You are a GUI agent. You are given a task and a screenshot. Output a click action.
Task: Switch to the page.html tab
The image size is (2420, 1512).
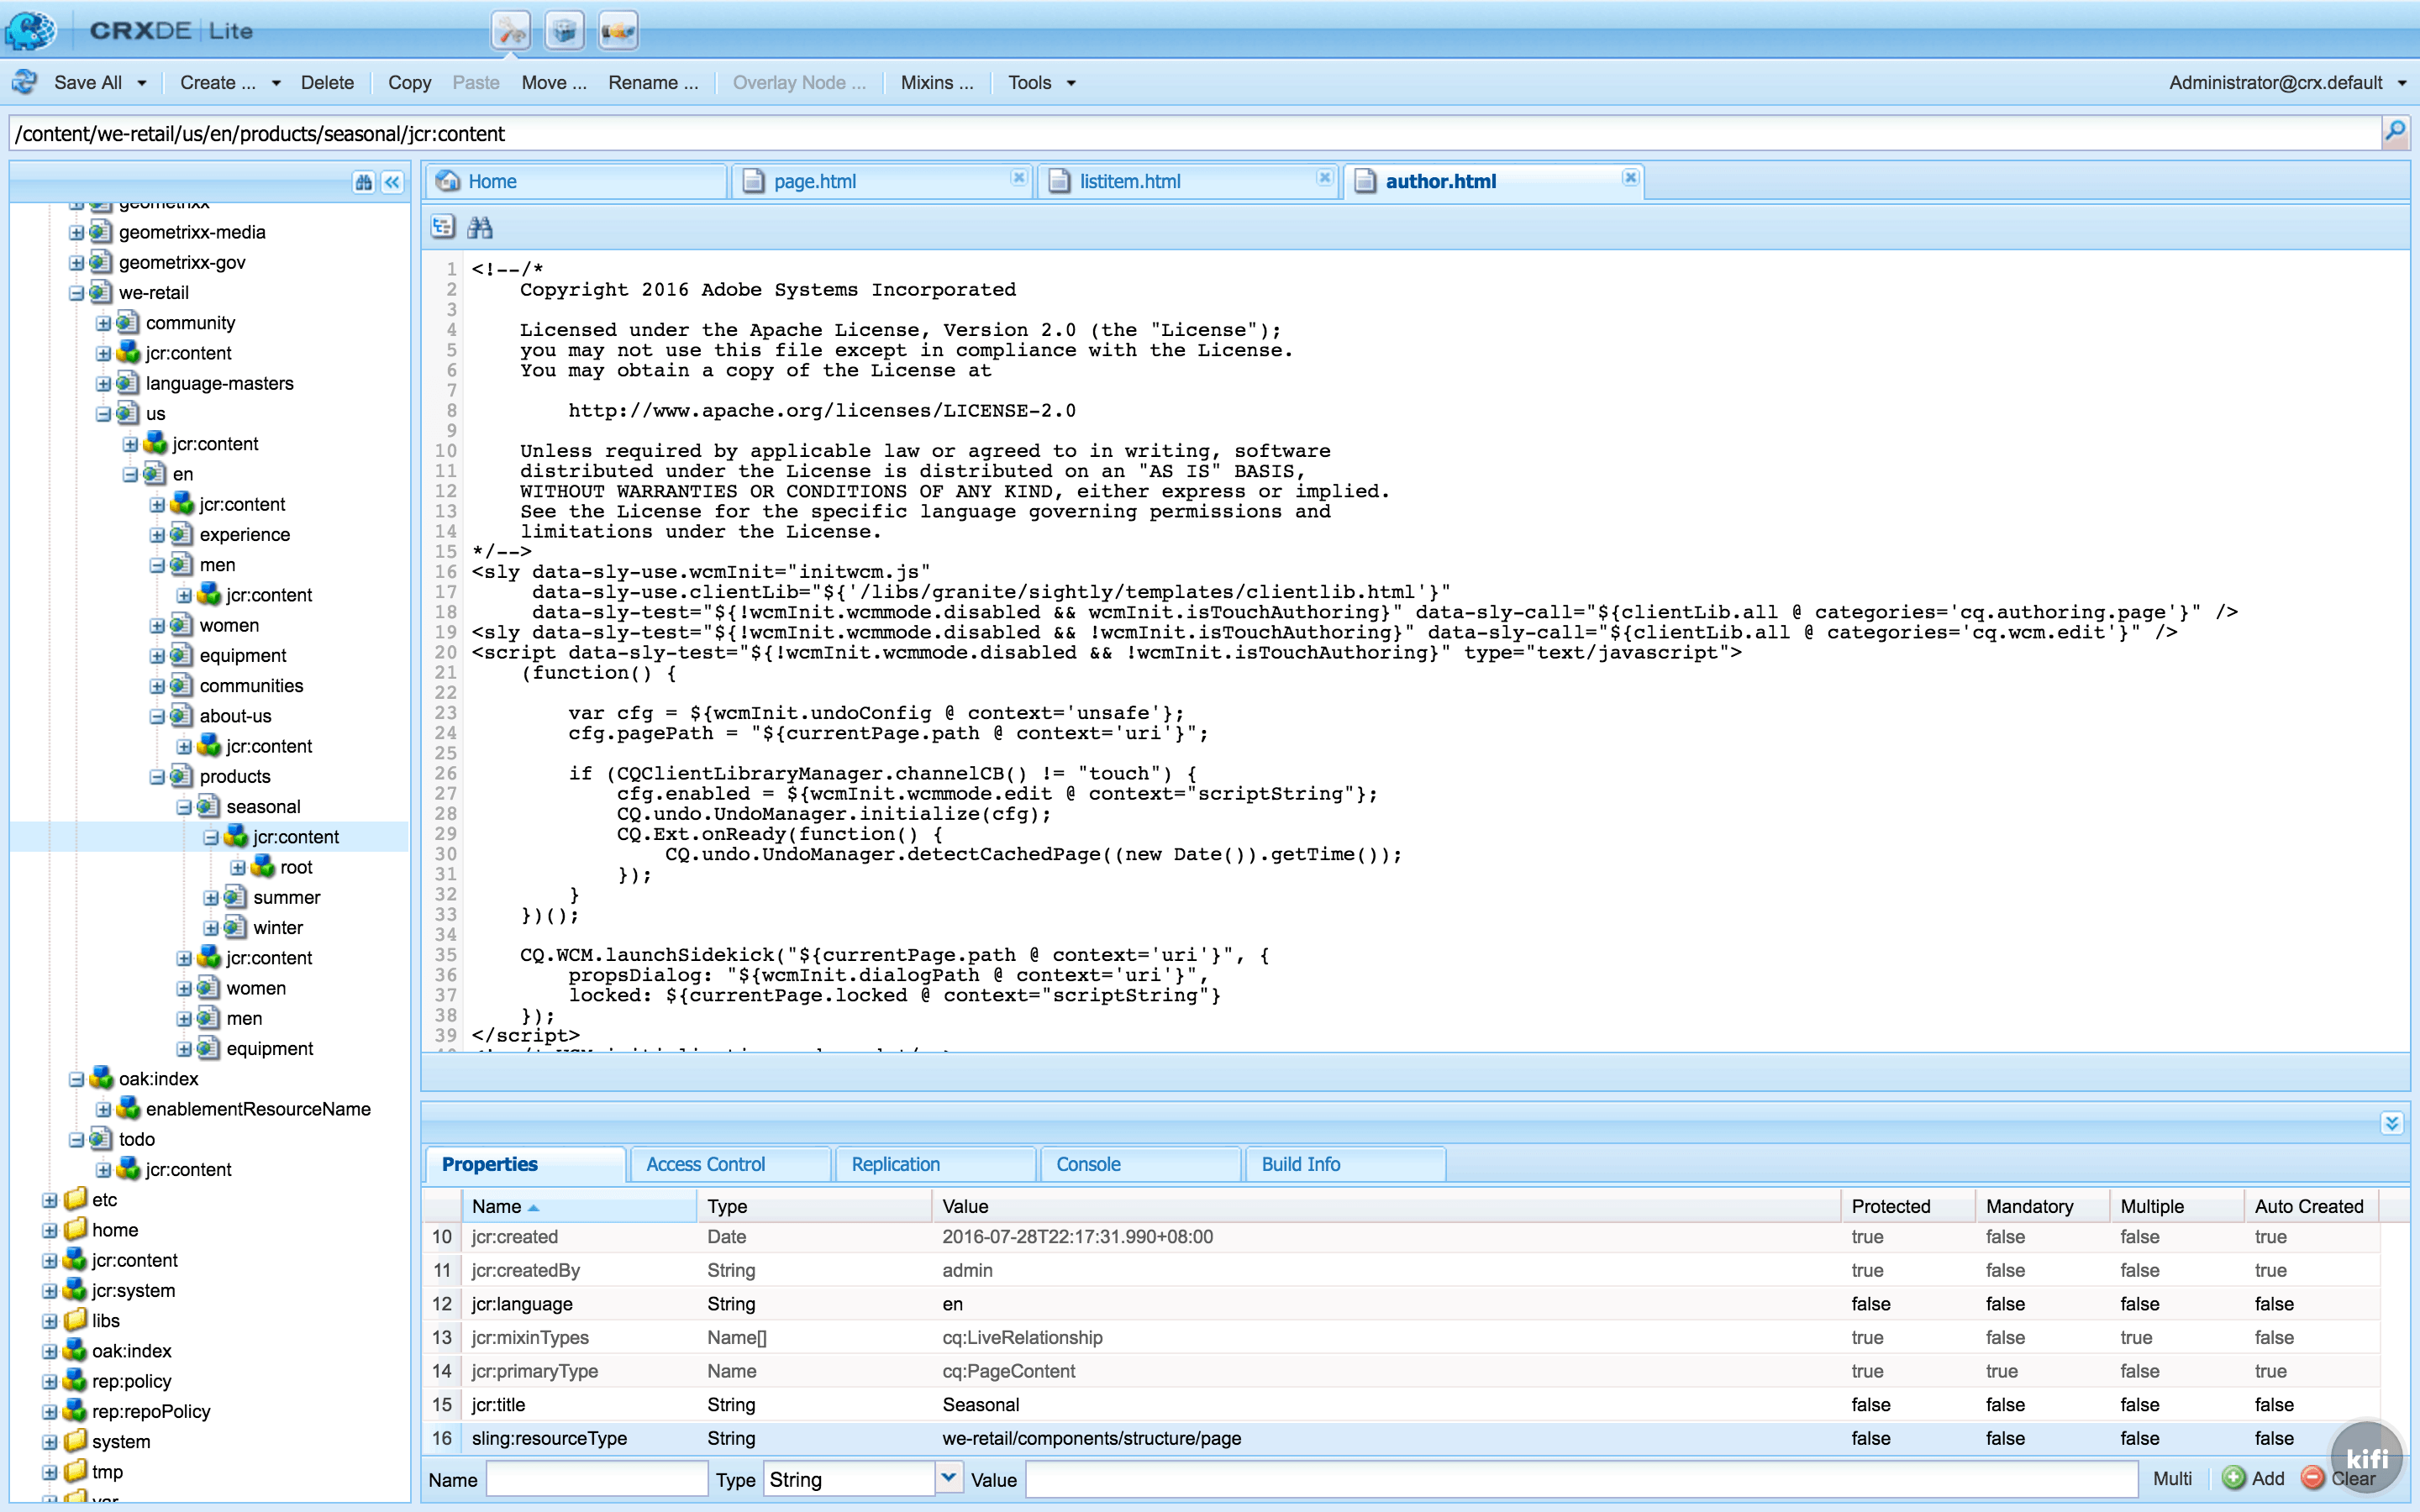click(814, 181)
